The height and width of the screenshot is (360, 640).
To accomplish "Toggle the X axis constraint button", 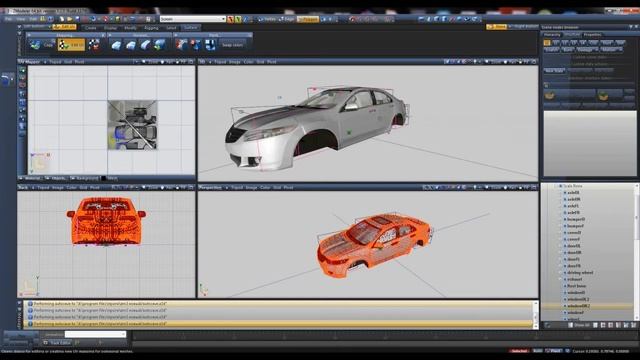I will tap(231, 19).
